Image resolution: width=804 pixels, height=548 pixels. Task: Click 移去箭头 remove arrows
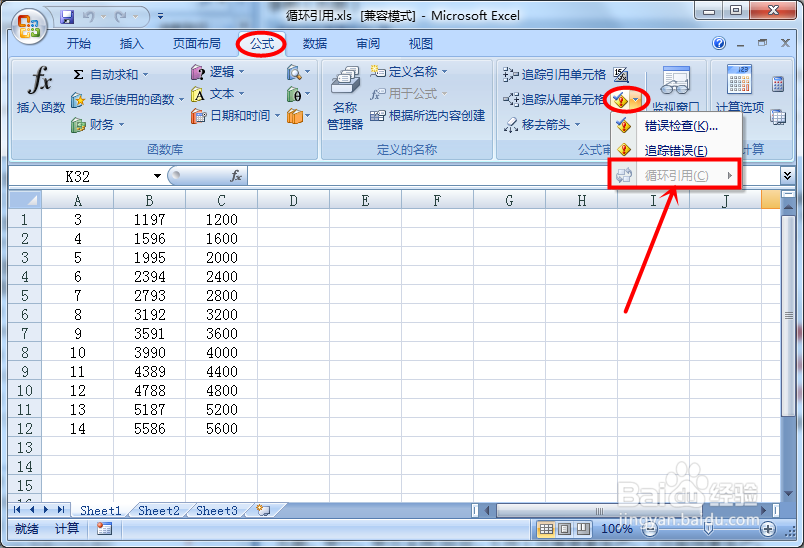pyautogui.click(x=541, y=125)
